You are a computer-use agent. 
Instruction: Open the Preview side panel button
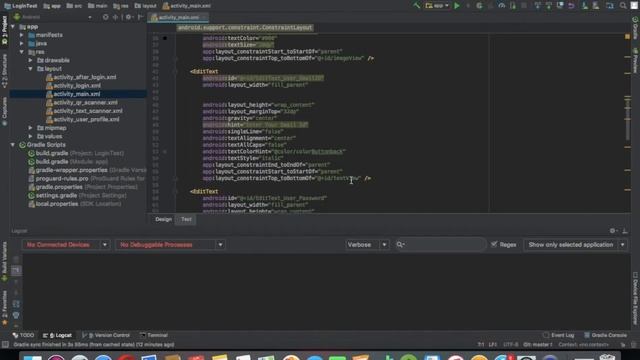pyautogui.click(x=636, y=60)
